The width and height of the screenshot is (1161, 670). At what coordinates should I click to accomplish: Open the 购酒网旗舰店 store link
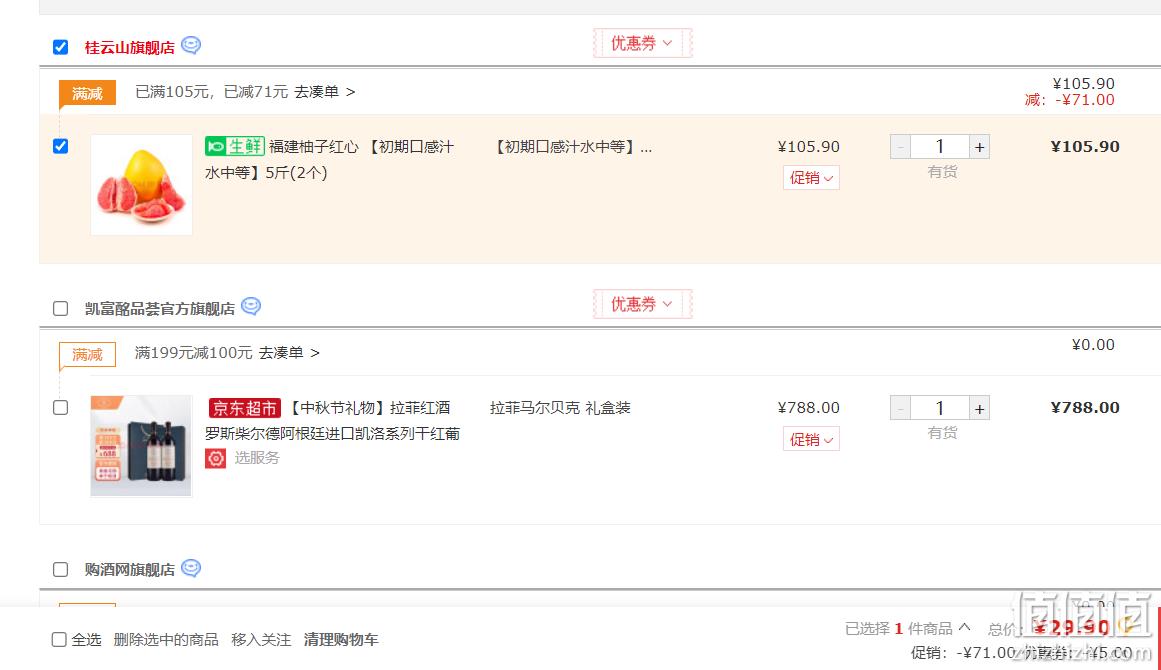[130, 569]
